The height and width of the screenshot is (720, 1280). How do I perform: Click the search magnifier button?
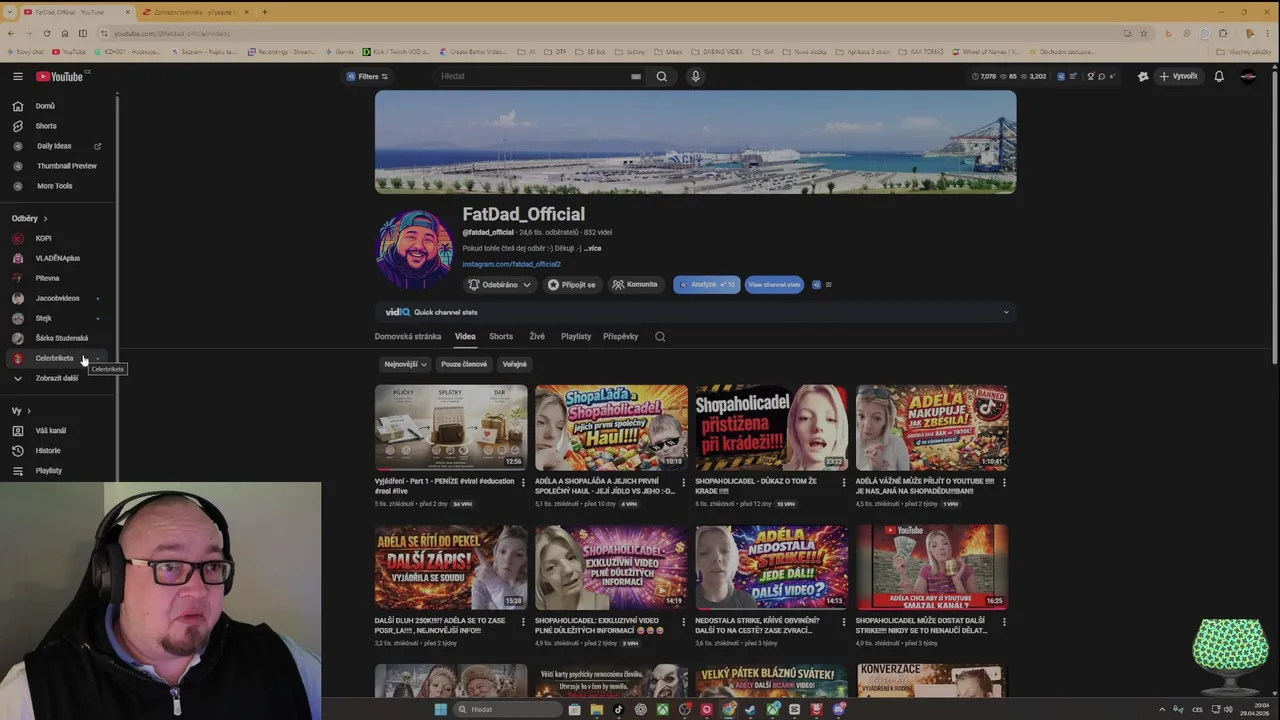[661, 76]
